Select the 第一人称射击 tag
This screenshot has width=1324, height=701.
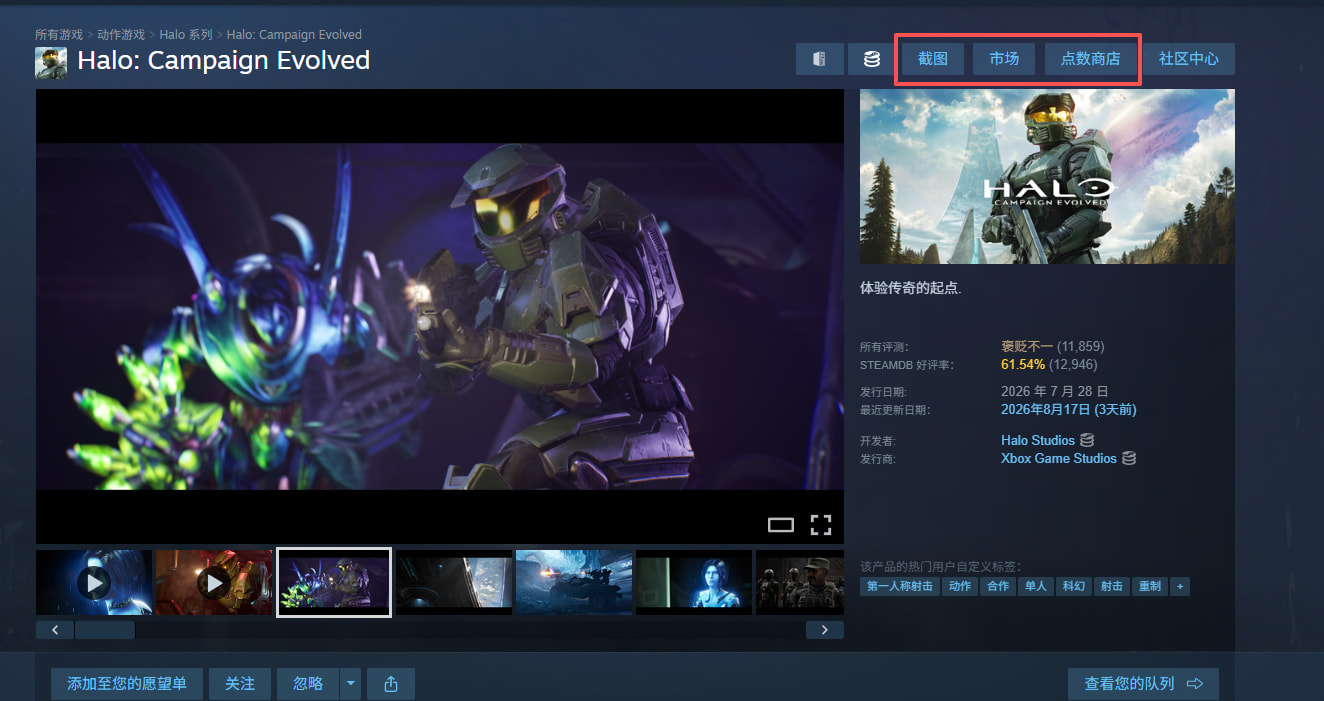point(898,587)
